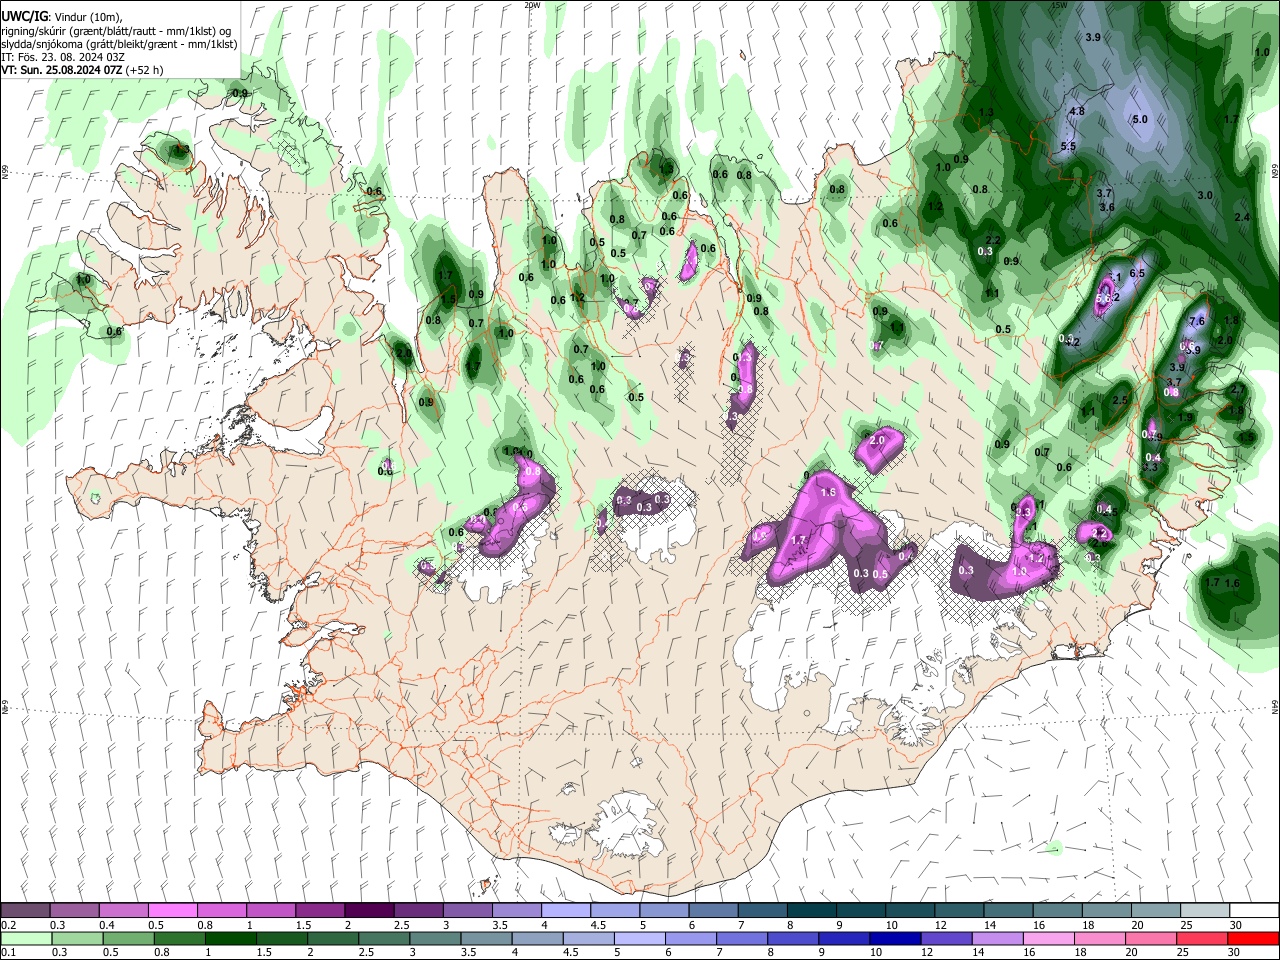Select the bright pink 0.5 swatch in the top legend row
The image size is (1280, 960).
click(172, 911)
